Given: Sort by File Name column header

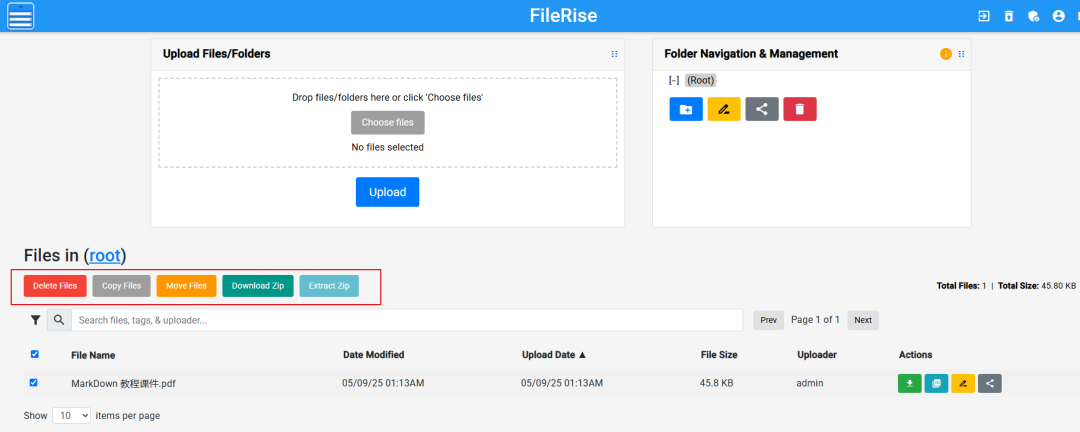Looking at the screenshot, I should pos(93,355).
